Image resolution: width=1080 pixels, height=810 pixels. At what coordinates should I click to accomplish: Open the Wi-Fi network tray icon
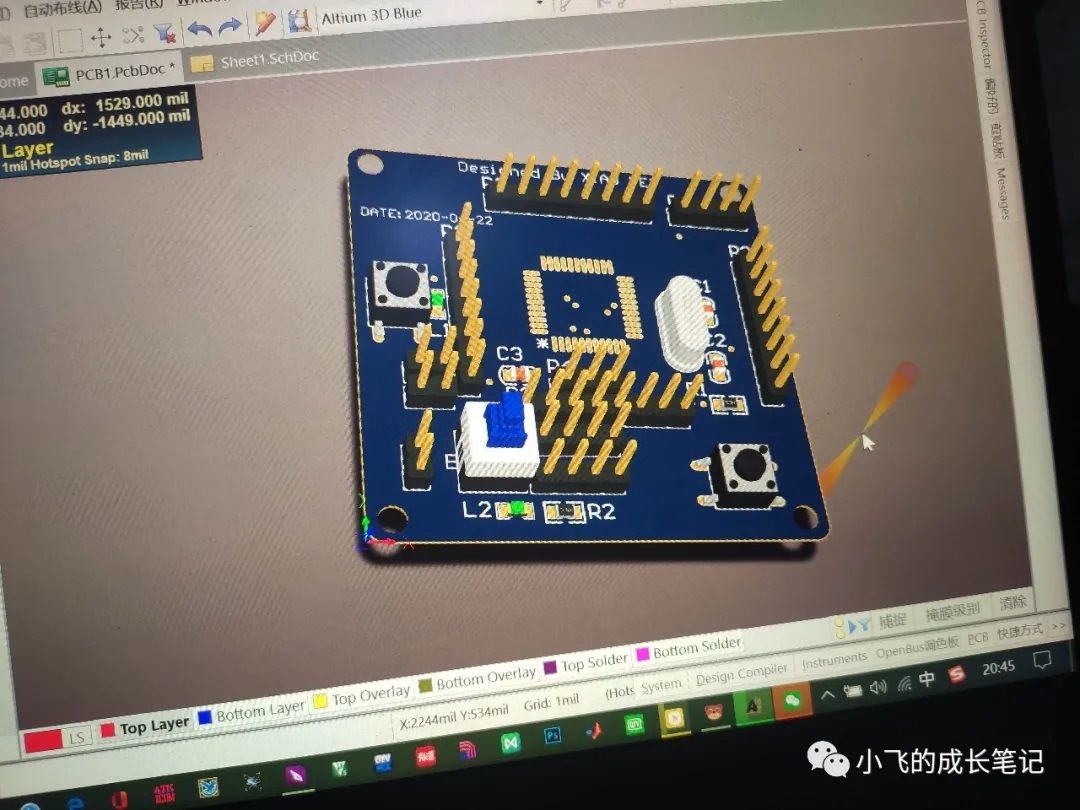904,683
